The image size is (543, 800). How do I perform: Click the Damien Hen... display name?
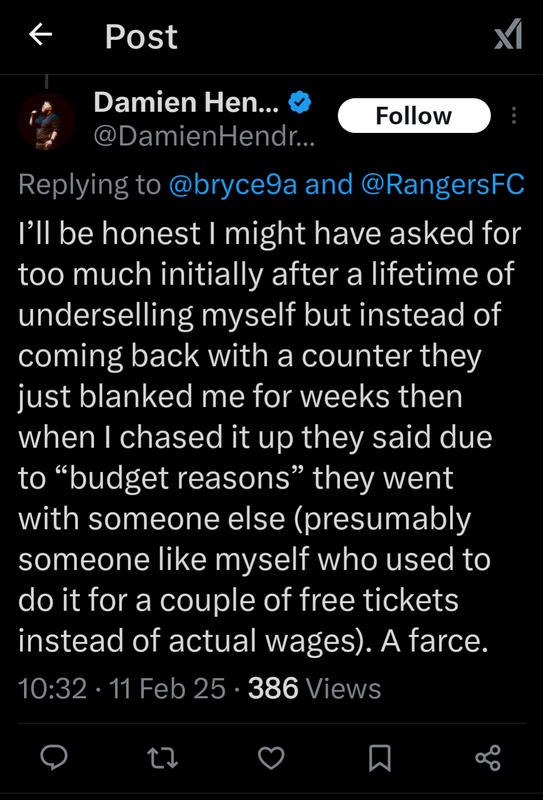pos(186,103)
